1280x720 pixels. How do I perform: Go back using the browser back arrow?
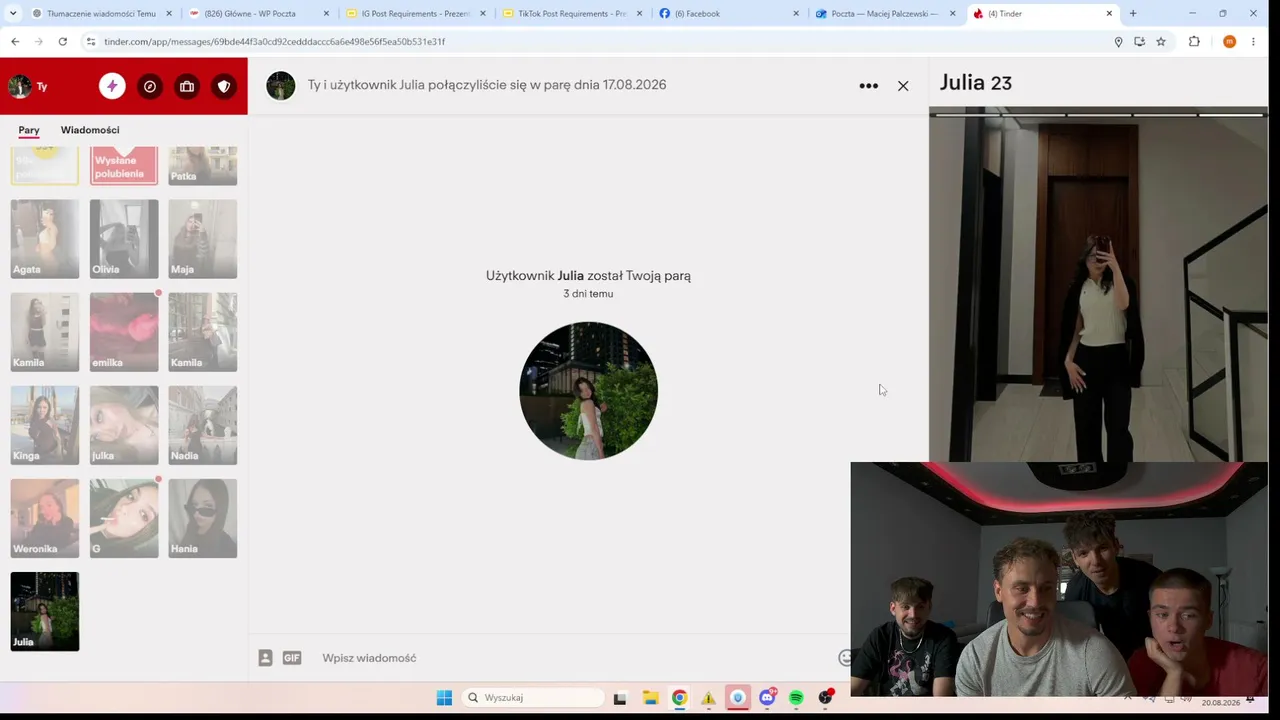[x=15, y=42]
